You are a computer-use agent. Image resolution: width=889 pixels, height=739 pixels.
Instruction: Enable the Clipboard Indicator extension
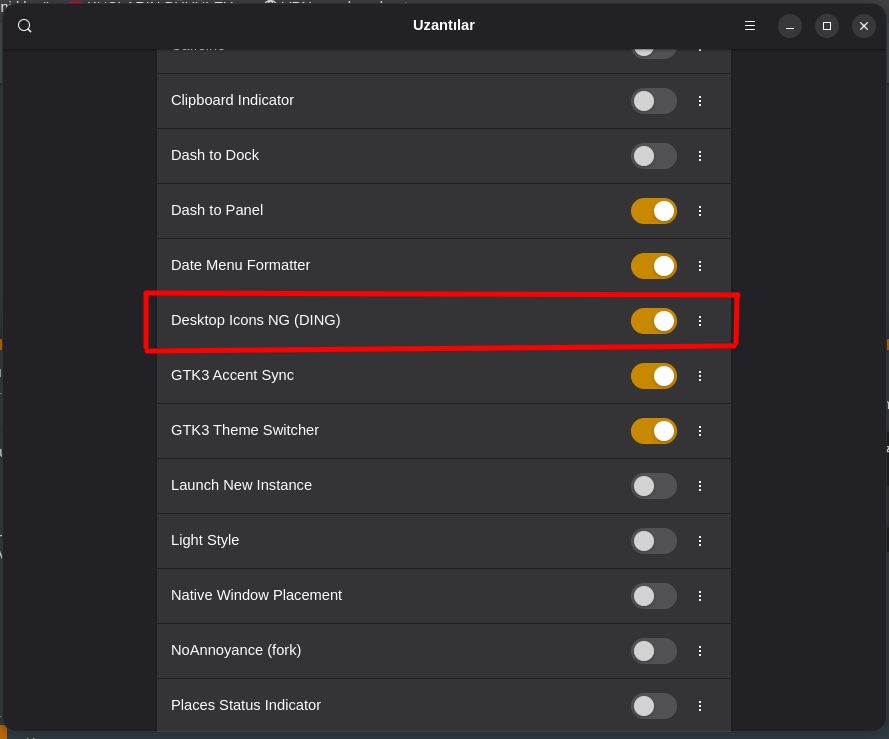pos(654,101)
